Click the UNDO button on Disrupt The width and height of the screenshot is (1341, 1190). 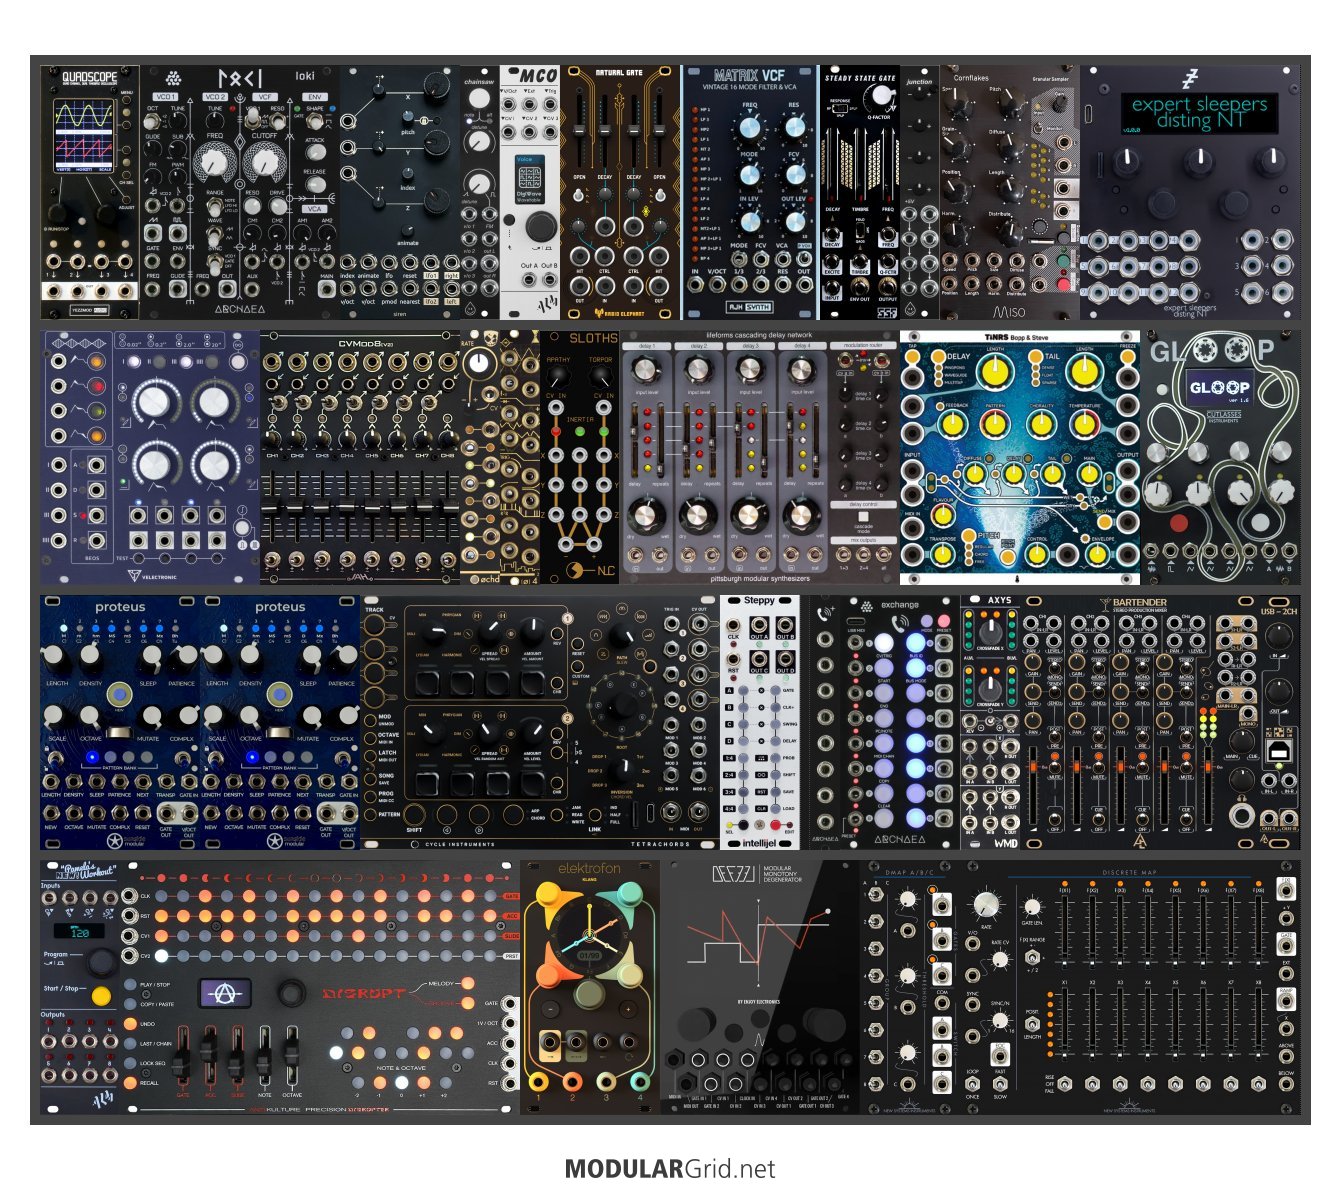coord(131,1024)
